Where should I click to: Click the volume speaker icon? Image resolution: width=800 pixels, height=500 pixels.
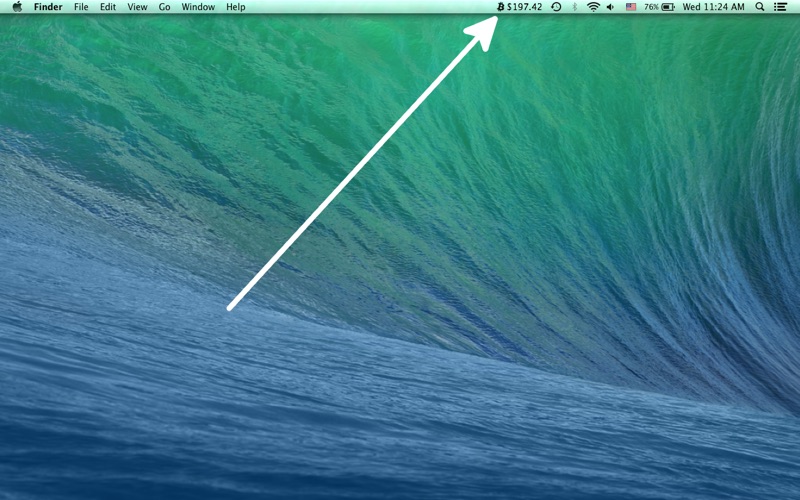611,7
